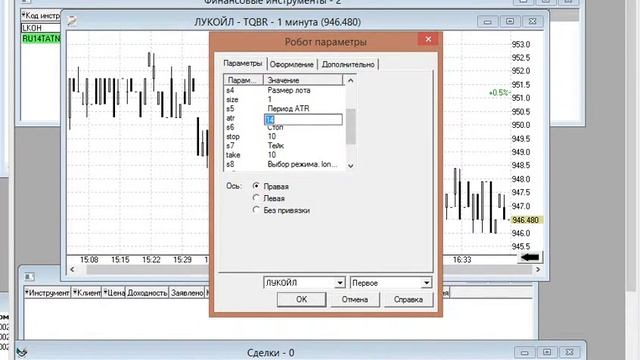The width and height of the screenshot is (640, 360).
Task: Minimize the ЛУКОЙЛ chart window
Action: [487, 22]
